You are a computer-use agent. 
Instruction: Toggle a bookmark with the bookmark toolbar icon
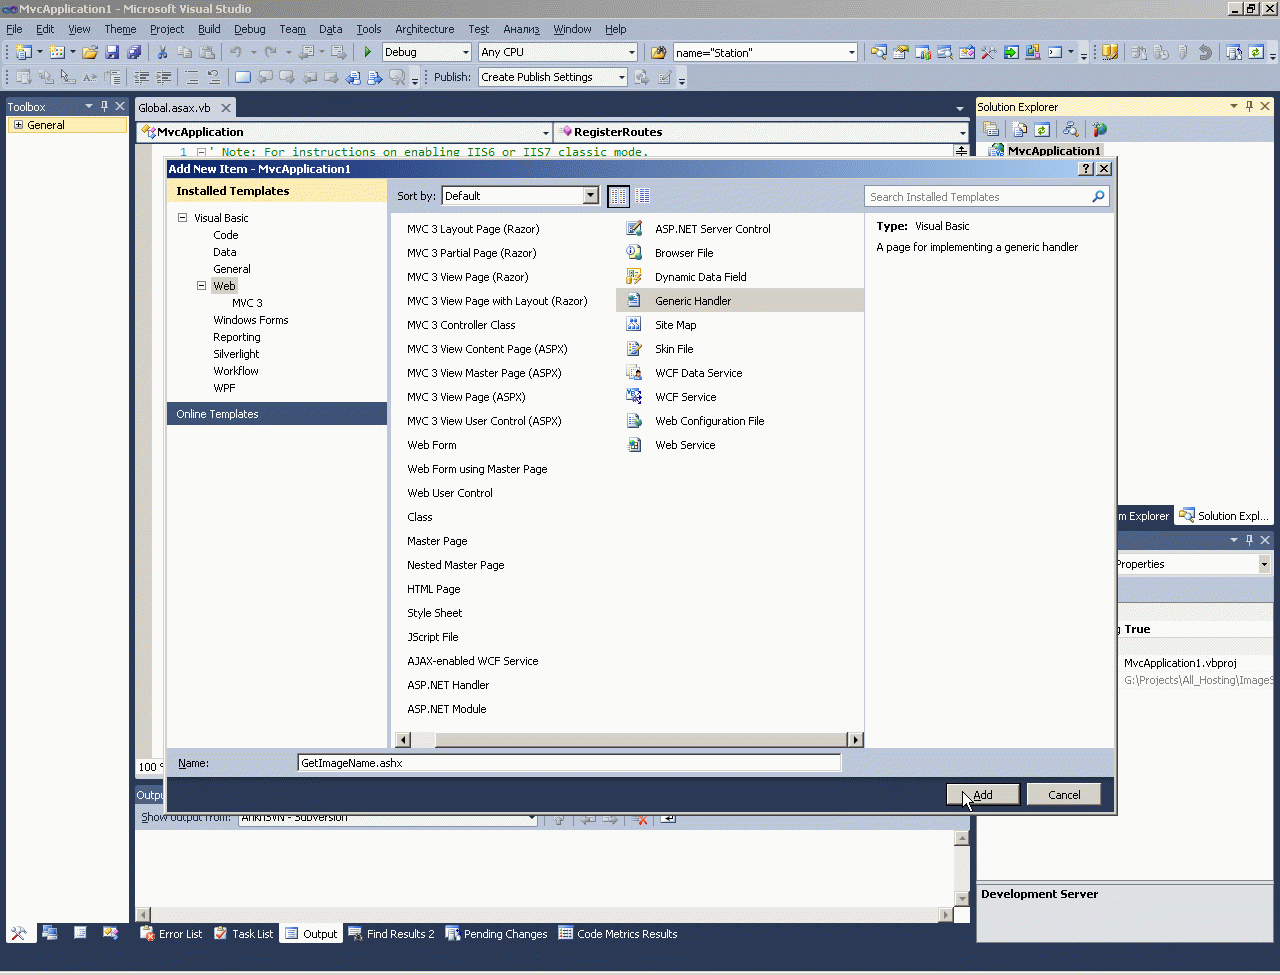(x=243, y=77)
